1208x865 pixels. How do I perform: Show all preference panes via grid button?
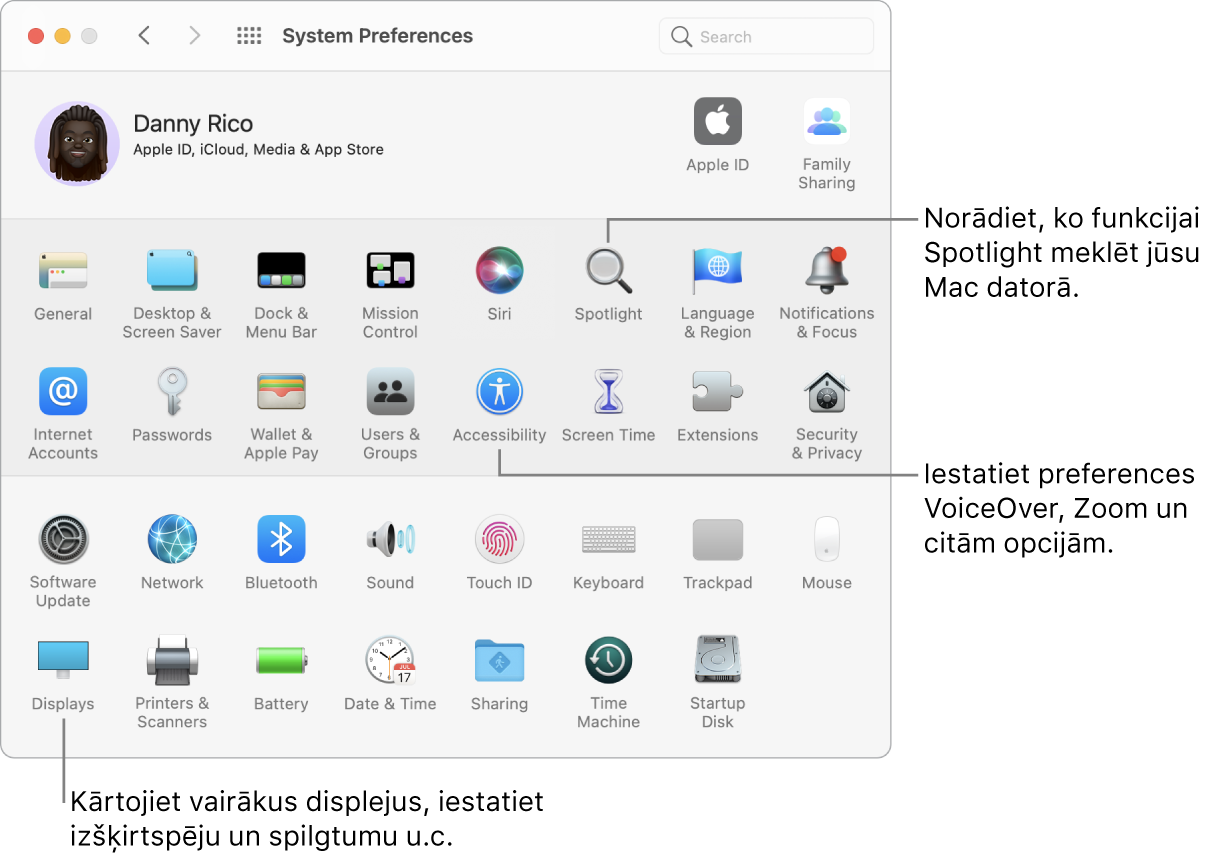(248, 35)
